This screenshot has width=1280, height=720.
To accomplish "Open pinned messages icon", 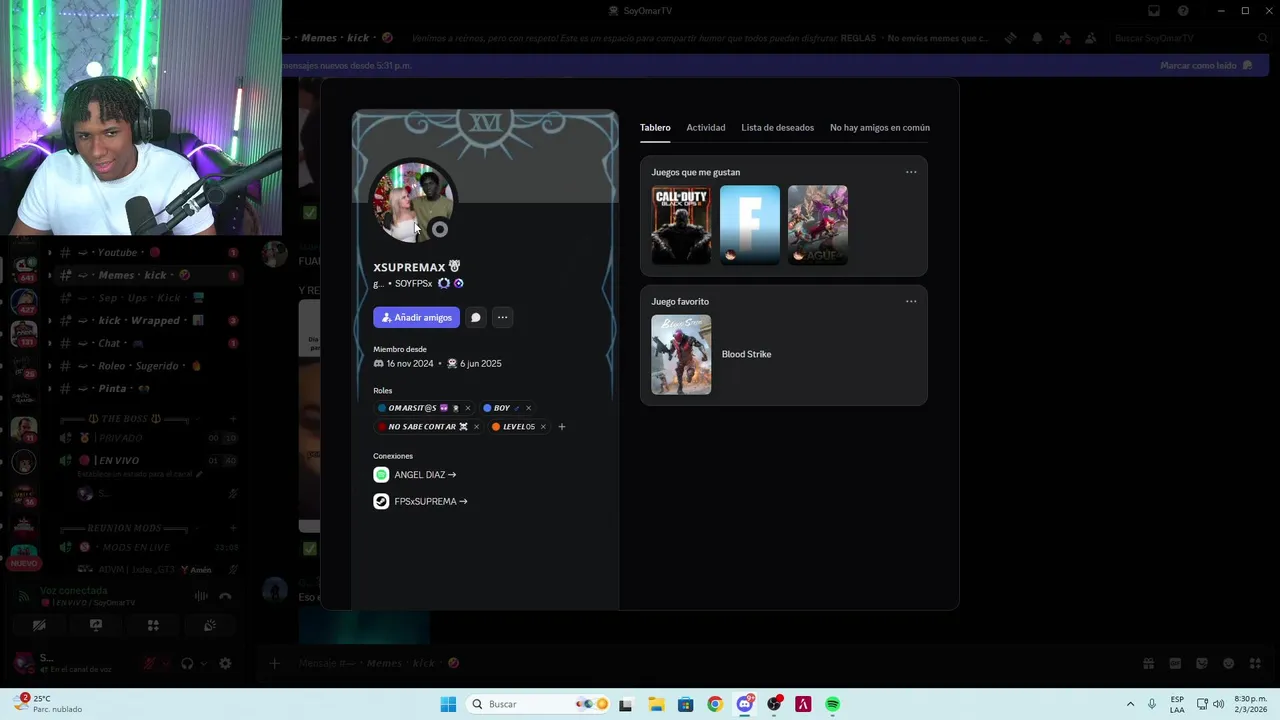I will 1064,38.
